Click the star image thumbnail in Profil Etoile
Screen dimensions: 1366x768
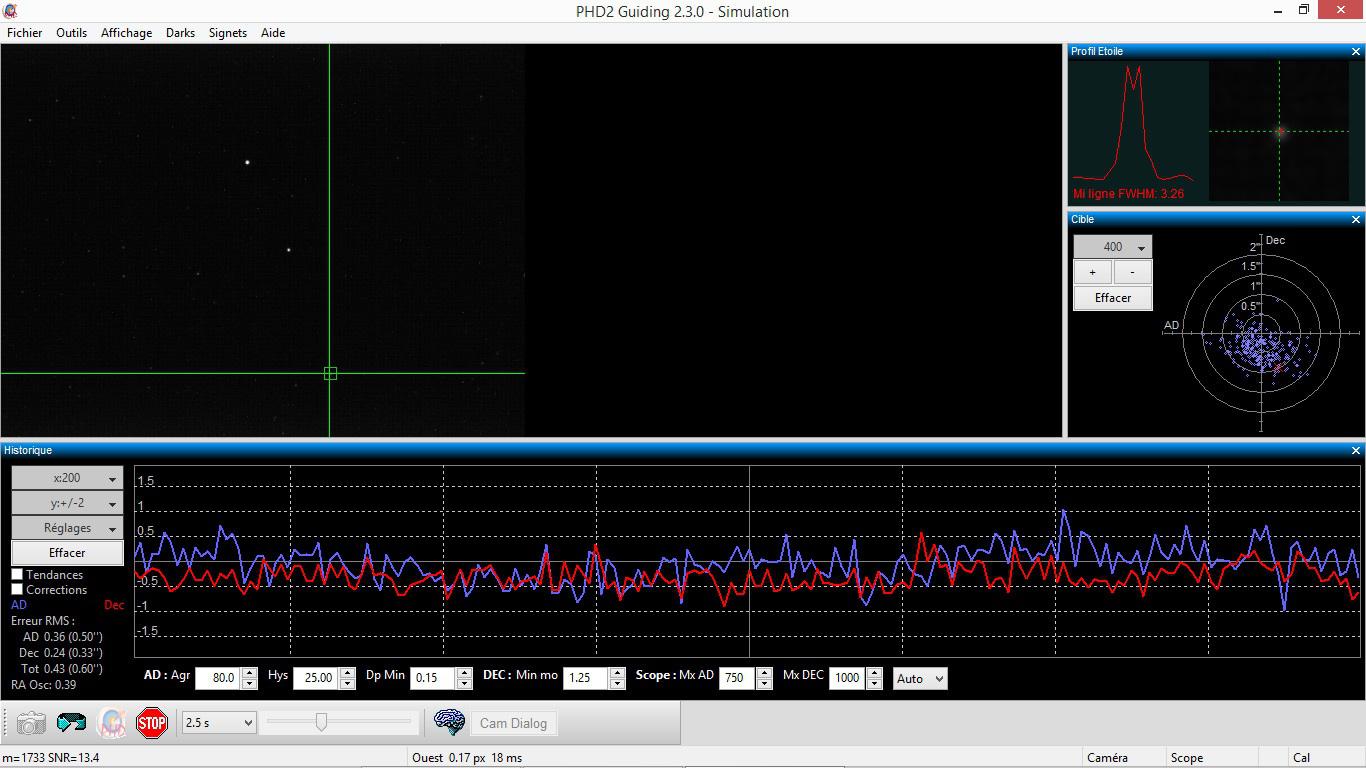(x=1279, y=131)
